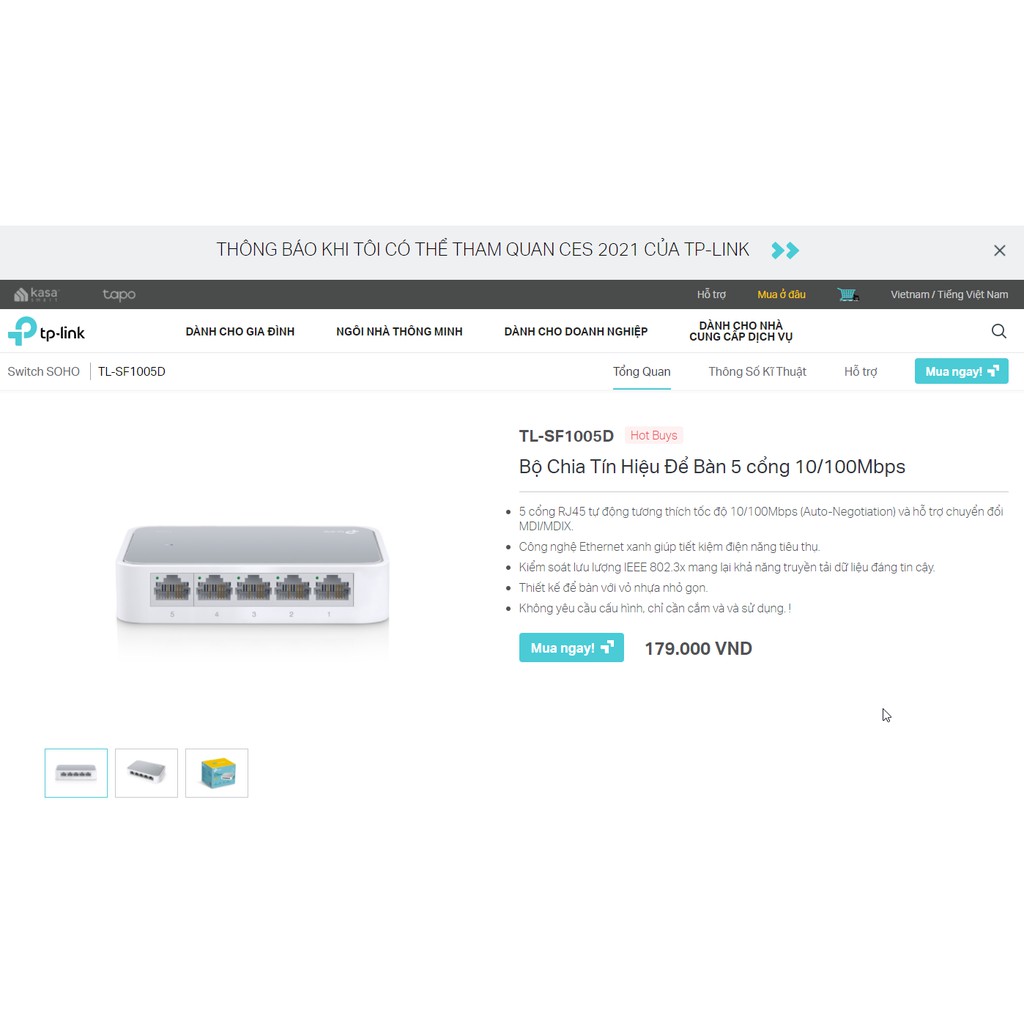
Task: Select the Tổng Quan tab
Action: tap(641, 372)
